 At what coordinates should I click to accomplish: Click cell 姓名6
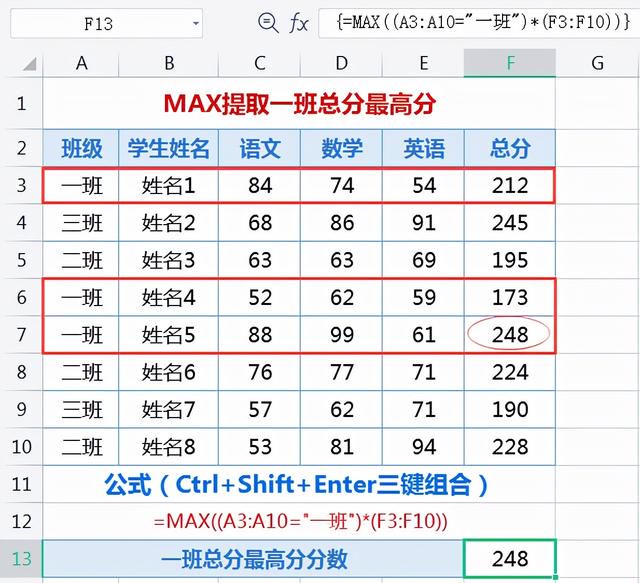169,372
